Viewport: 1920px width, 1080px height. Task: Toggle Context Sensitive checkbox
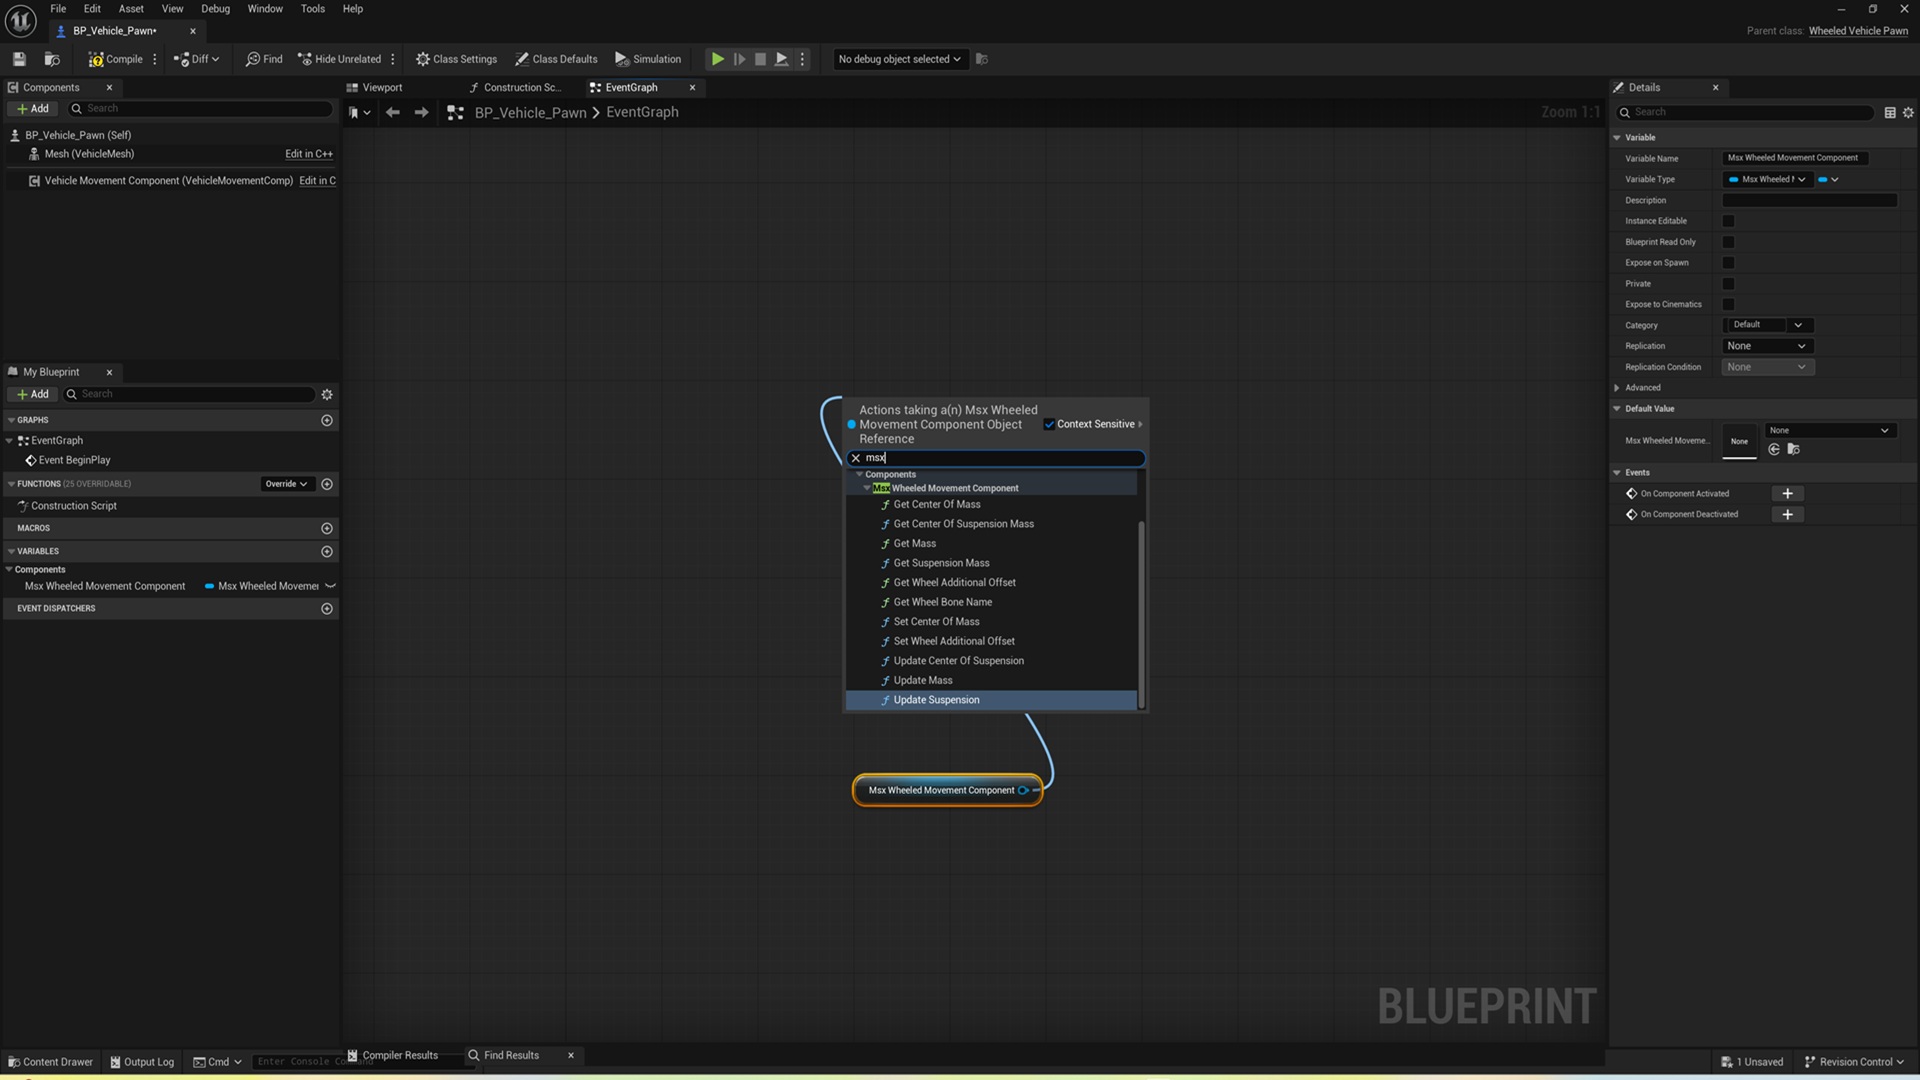pyautogui.click(x=1049, y=424)
